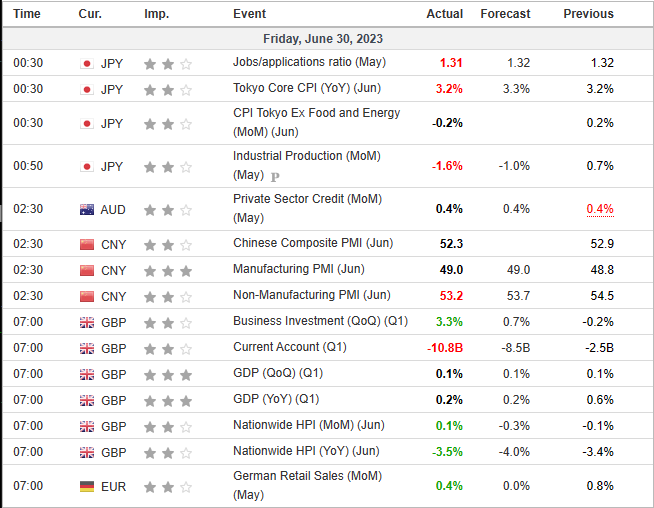Image resolution: width=654 pixels, height=508 pixels.
Task: Click German flag beside German Retail Sales
Action: (86, 486)
